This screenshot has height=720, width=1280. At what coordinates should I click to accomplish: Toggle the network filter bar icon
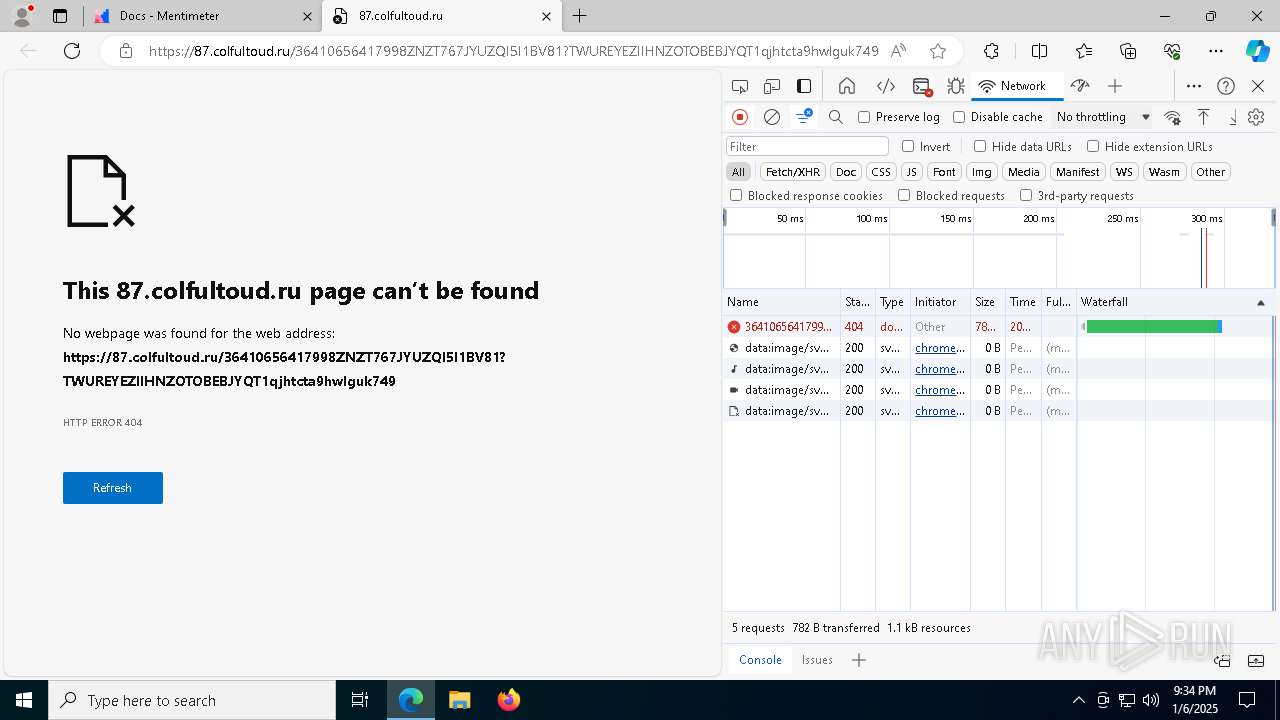tap(804, 117)
